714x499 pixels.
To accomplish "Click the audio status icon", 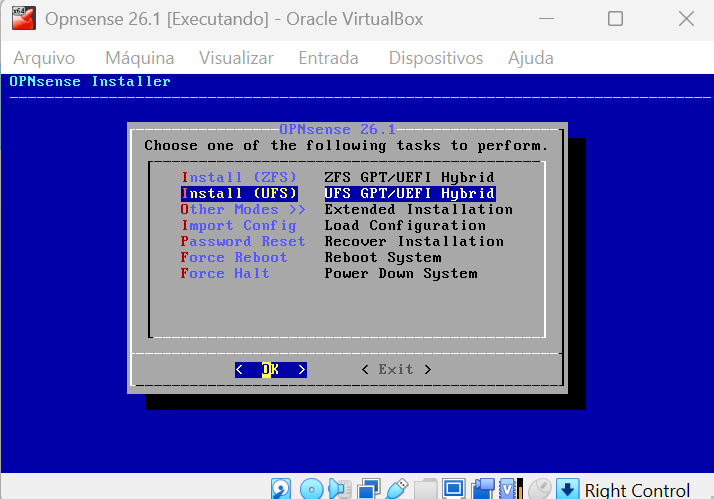I will [x=340, y=489].
